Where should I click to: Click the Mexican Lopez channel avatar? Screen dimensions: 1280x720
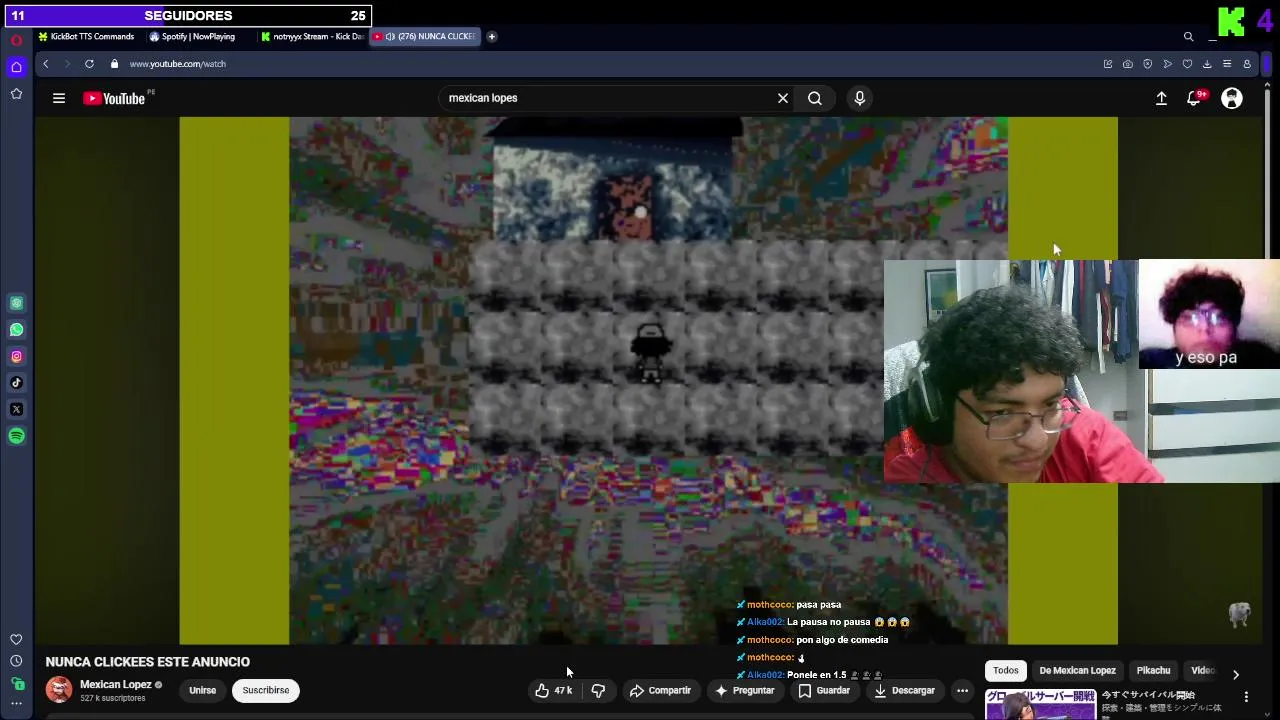pyautogui.click(x=59, y=690)
